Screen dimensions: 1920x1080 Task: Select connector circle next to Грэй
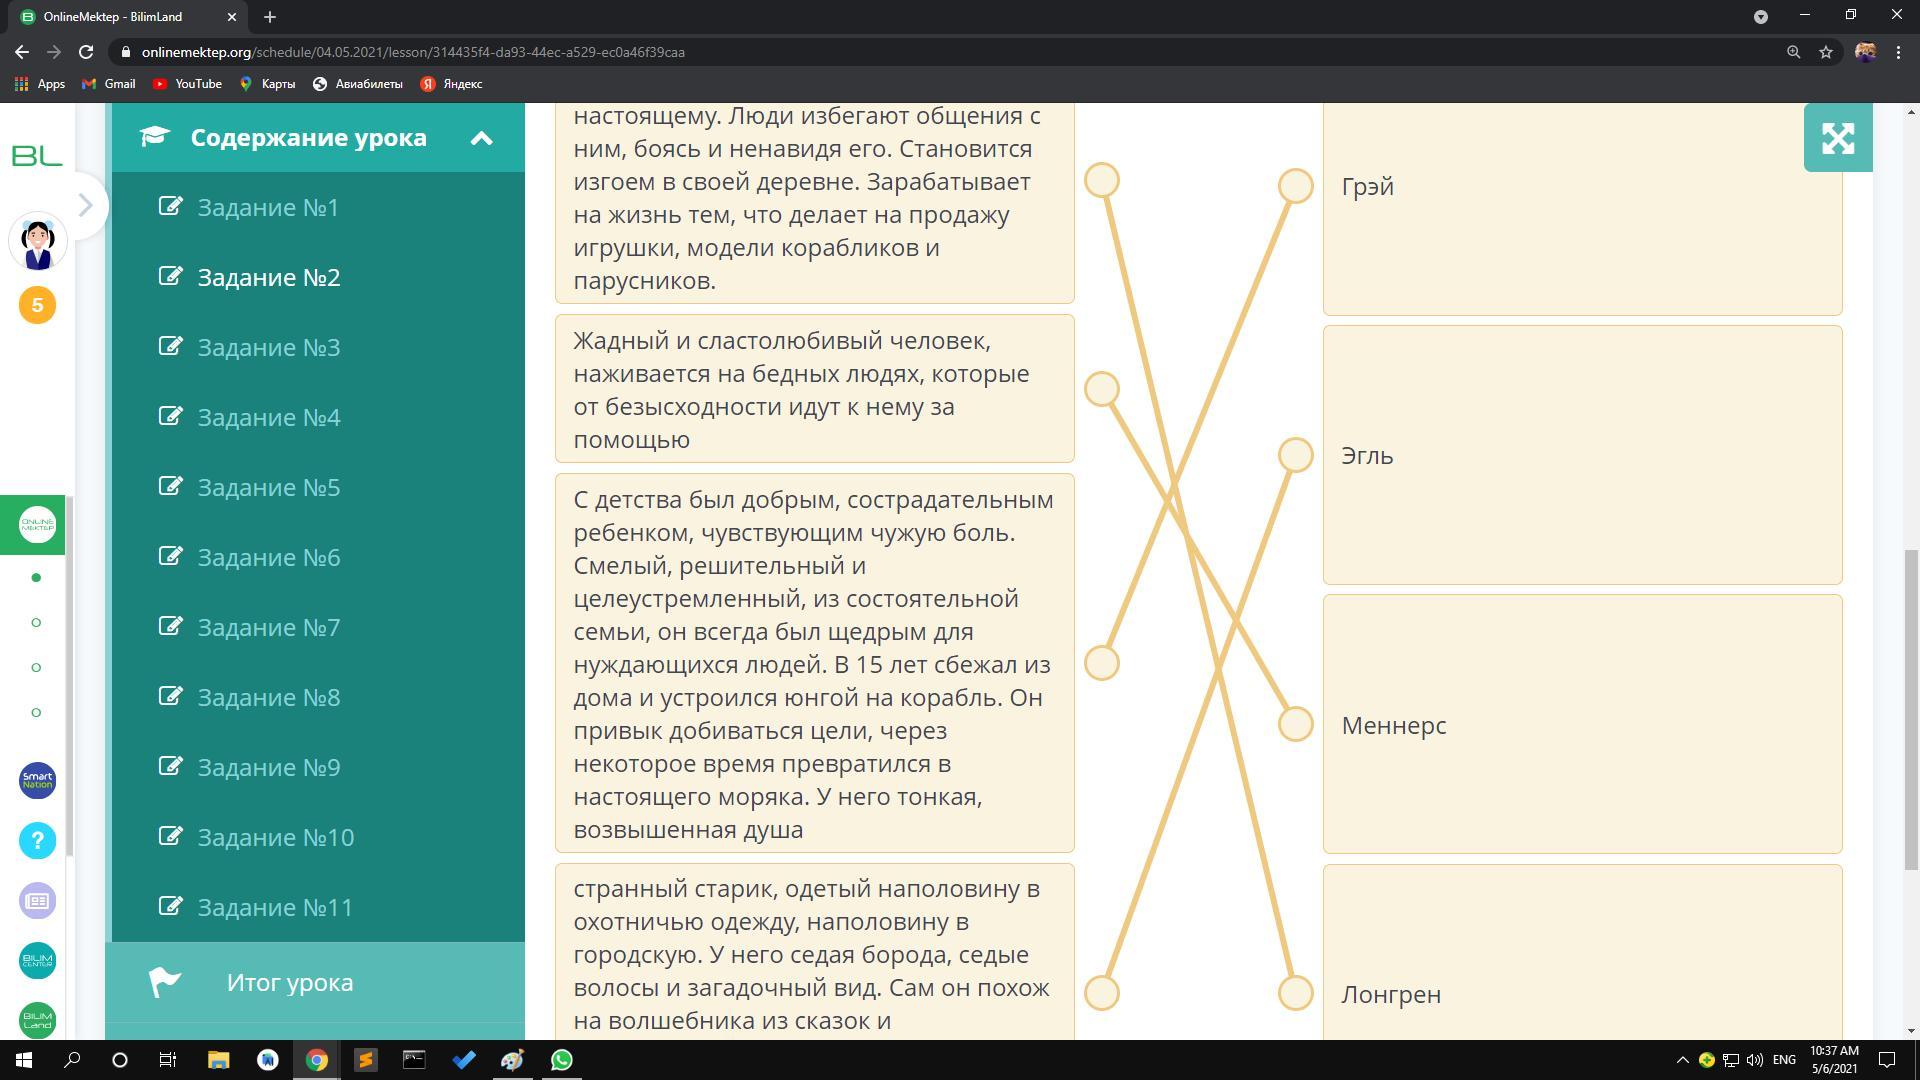(x=1295, y=186)
